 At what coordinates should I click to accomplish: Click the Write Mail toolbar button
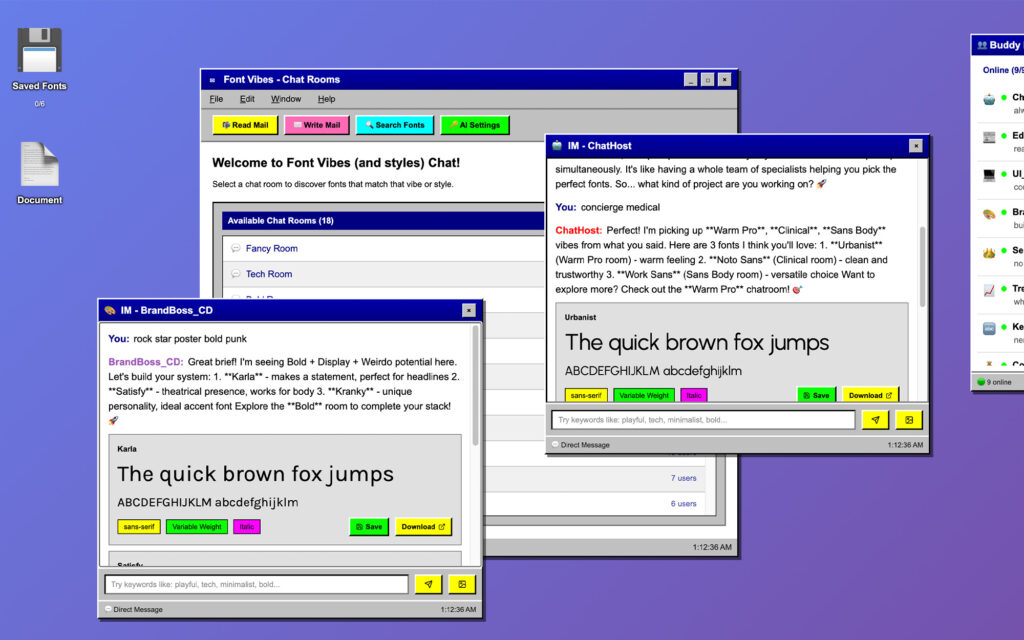pyautogui.click(x=317, y=125)
